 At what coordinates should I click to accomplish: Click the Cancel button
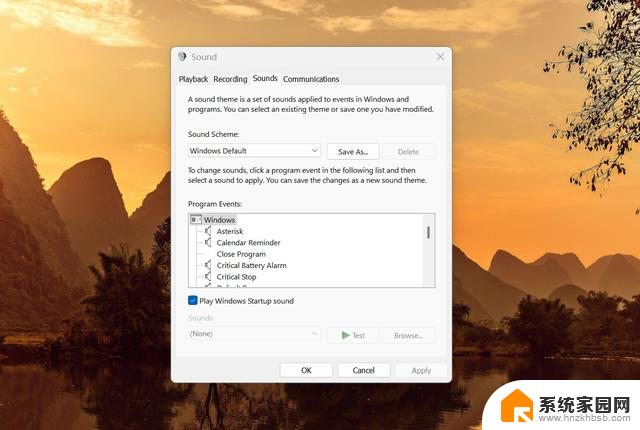click(363, 370)
